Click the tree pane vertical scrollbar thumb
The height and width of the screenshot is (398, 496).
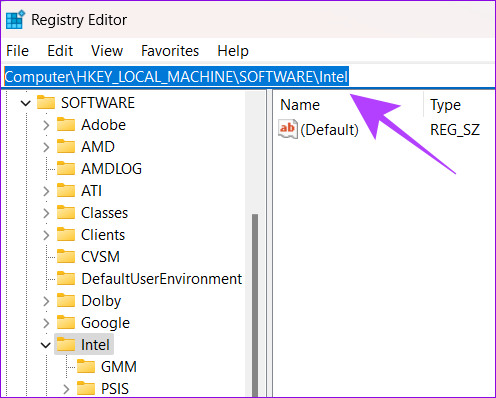[x=255, y=305]
